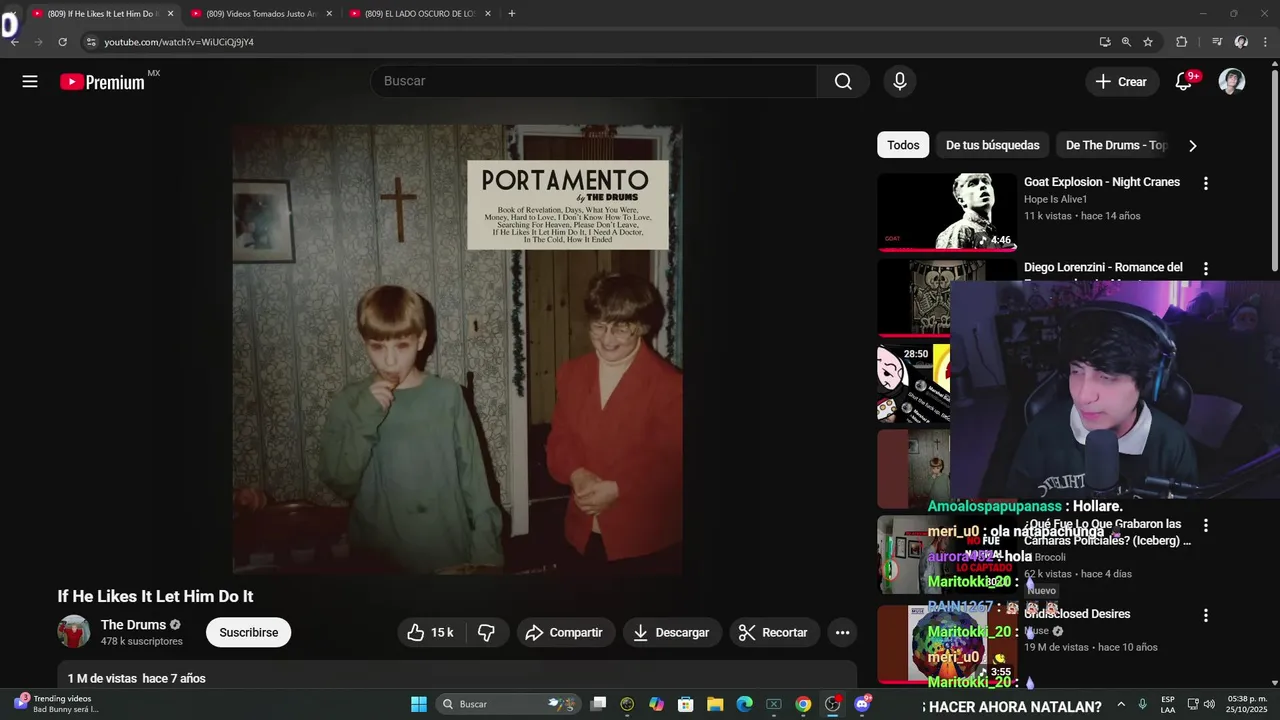Select the Todos filter chip
This screenshot has width=1280, height=720.
coord(903,145)
